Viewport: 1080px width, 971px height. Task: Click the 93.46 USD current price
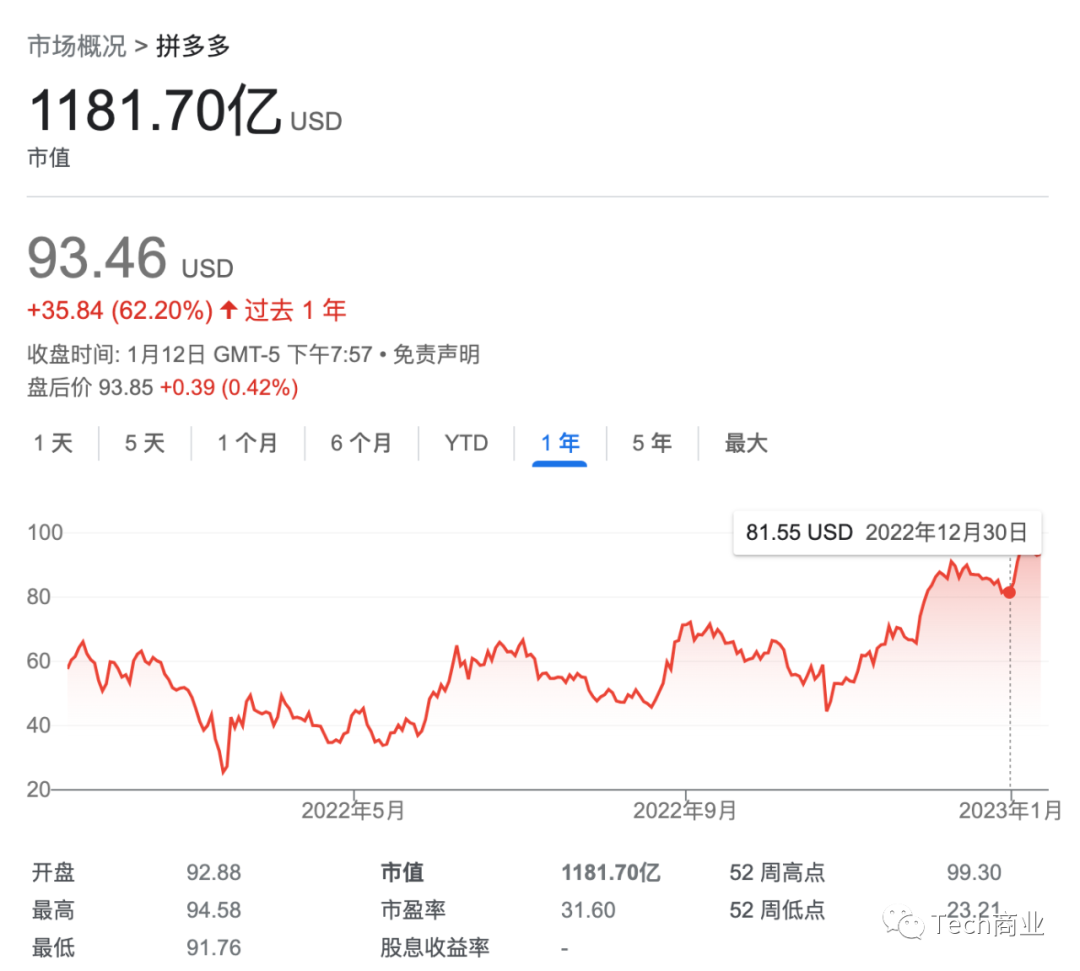(97, 260)
